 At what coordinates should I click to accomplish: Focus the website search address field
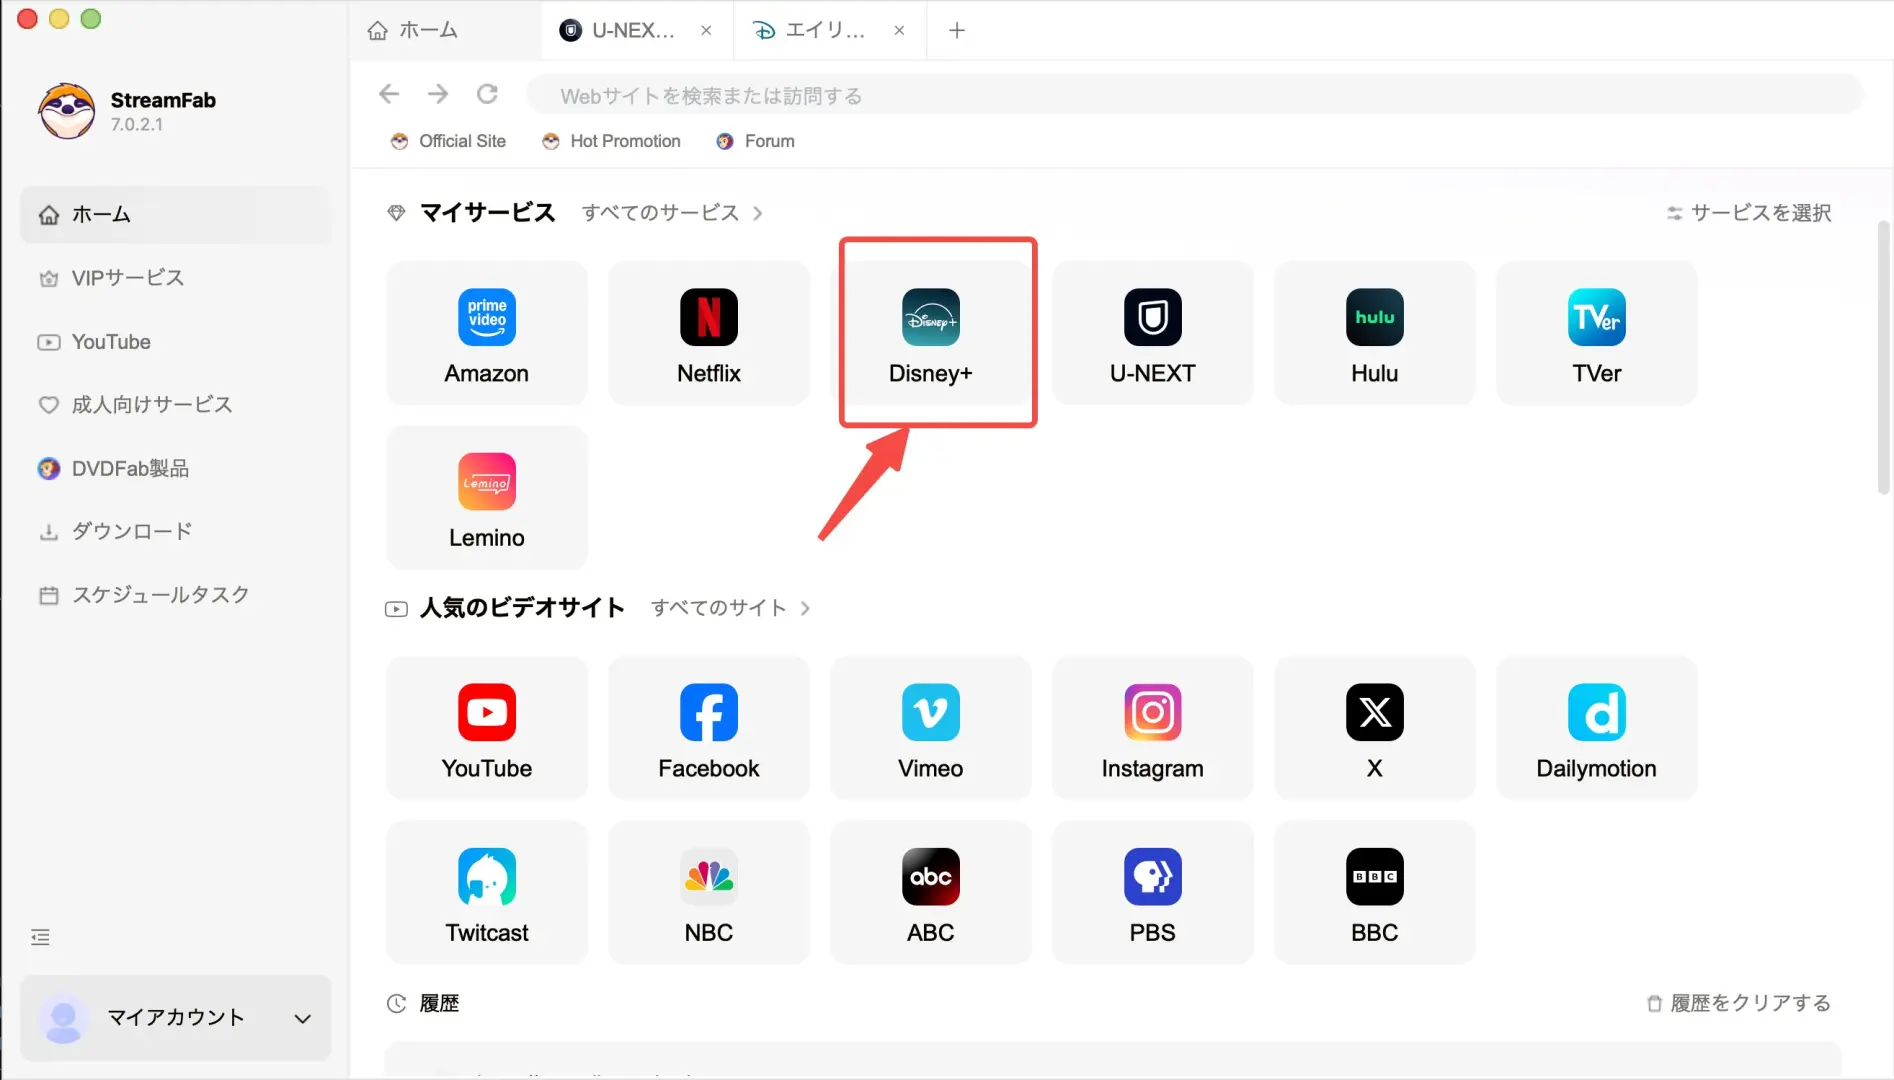[1194, 95]
